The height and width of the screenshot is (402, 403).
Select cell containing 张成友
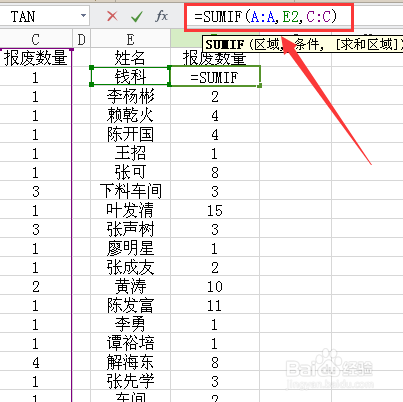(130, 267)
